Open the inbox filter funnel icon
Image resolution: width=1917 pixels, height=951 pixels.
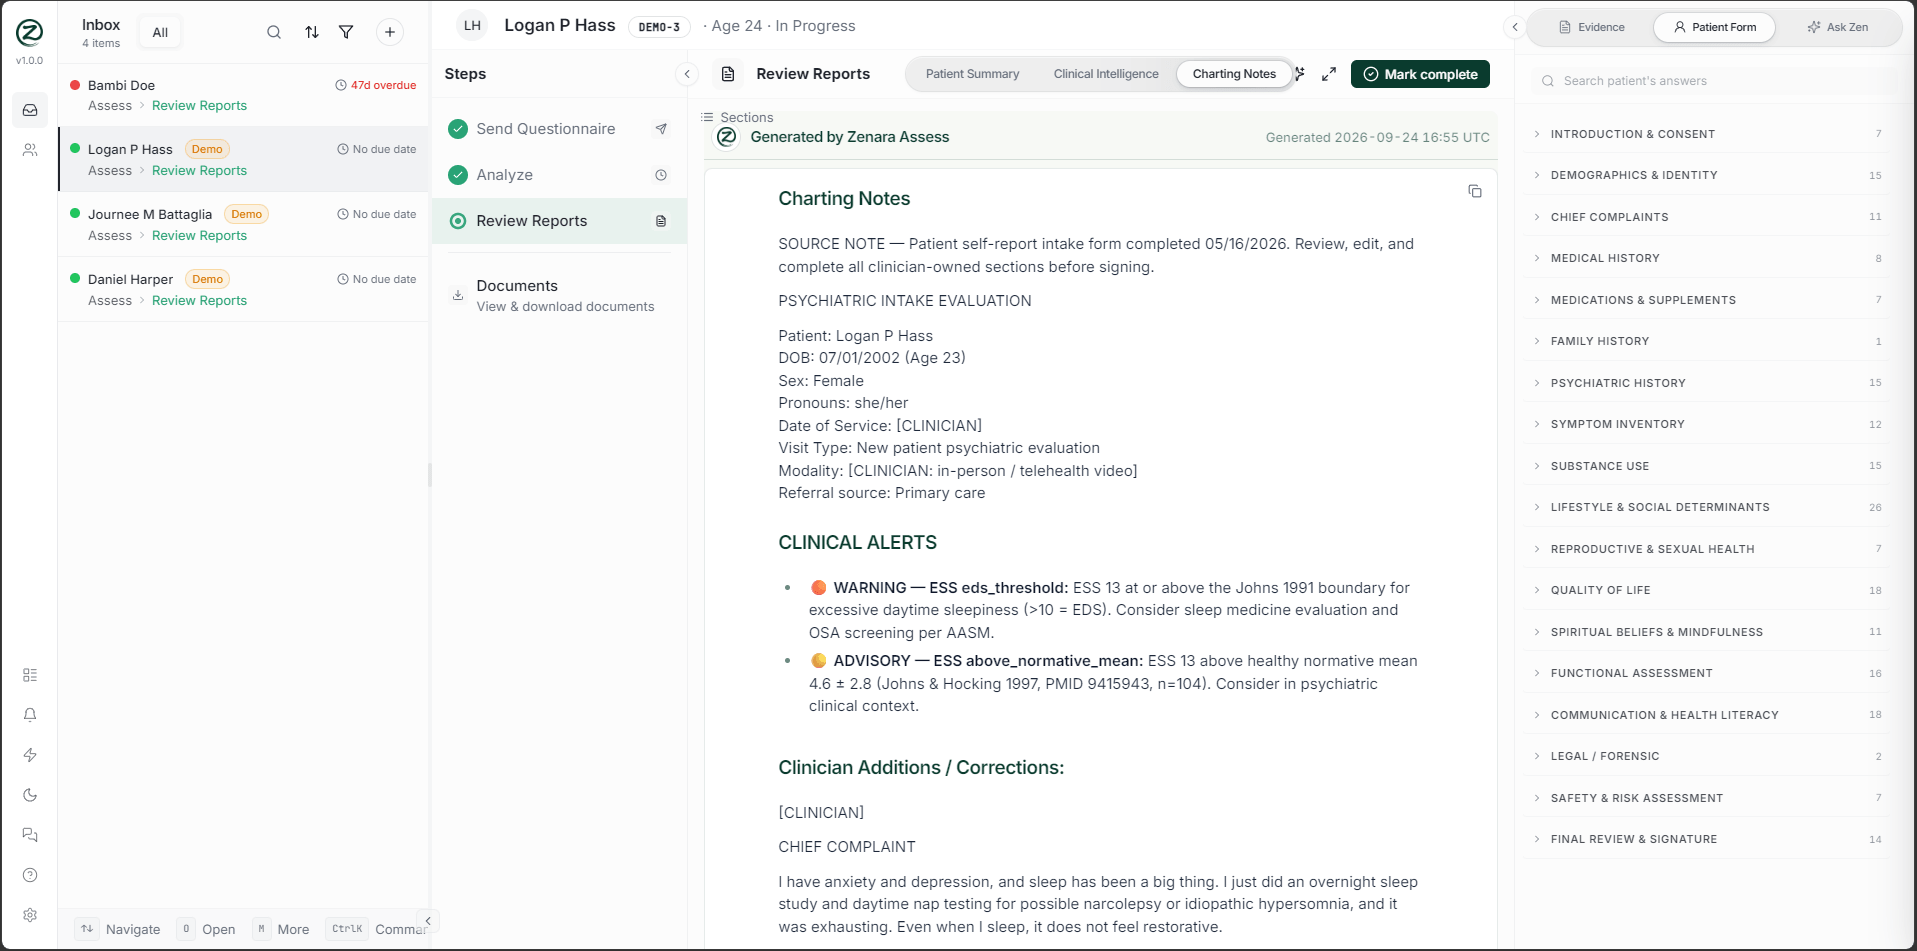[346, 32]
